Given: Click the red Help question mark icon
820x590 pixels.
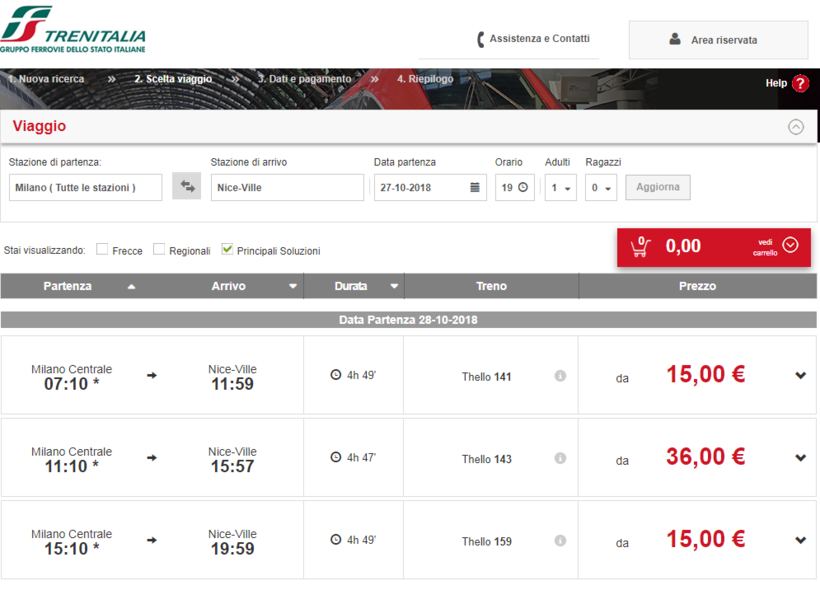Looking at the screenshot, I should coord(800,84).
